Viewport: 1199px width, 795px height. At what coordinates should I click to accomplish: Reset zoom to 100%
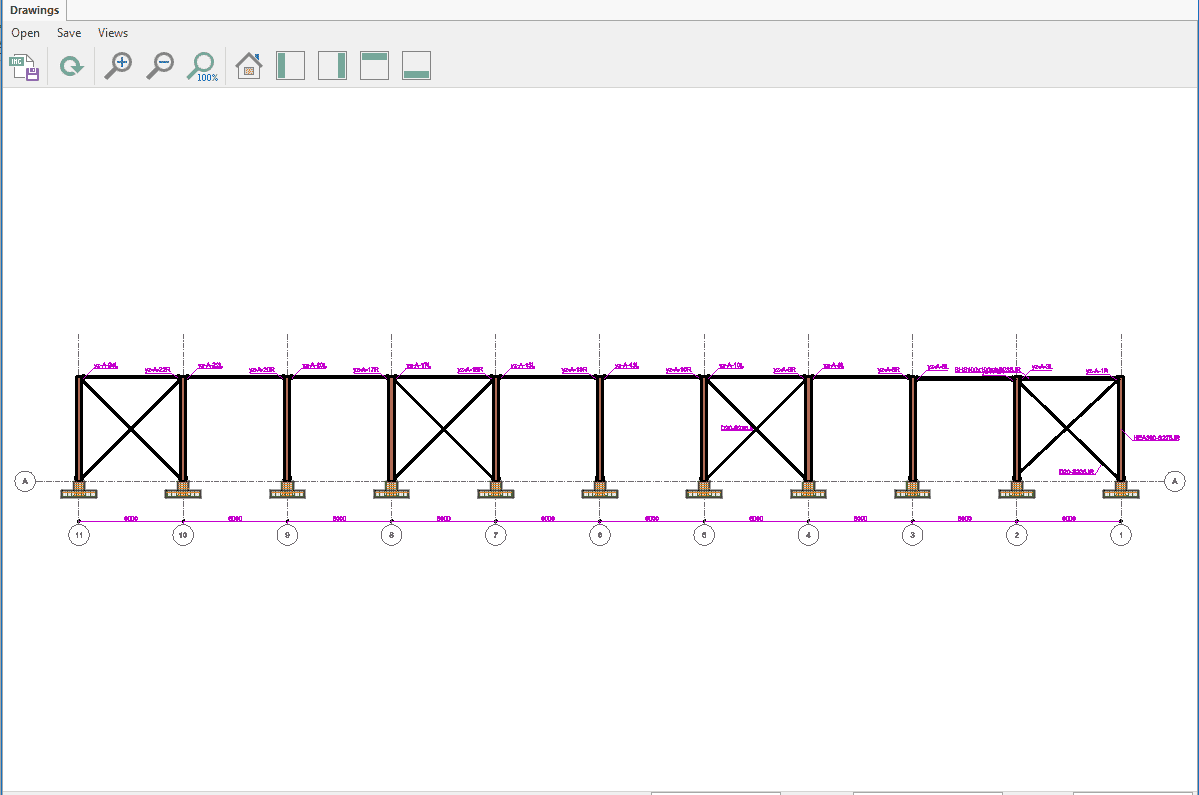coord(203,66)
